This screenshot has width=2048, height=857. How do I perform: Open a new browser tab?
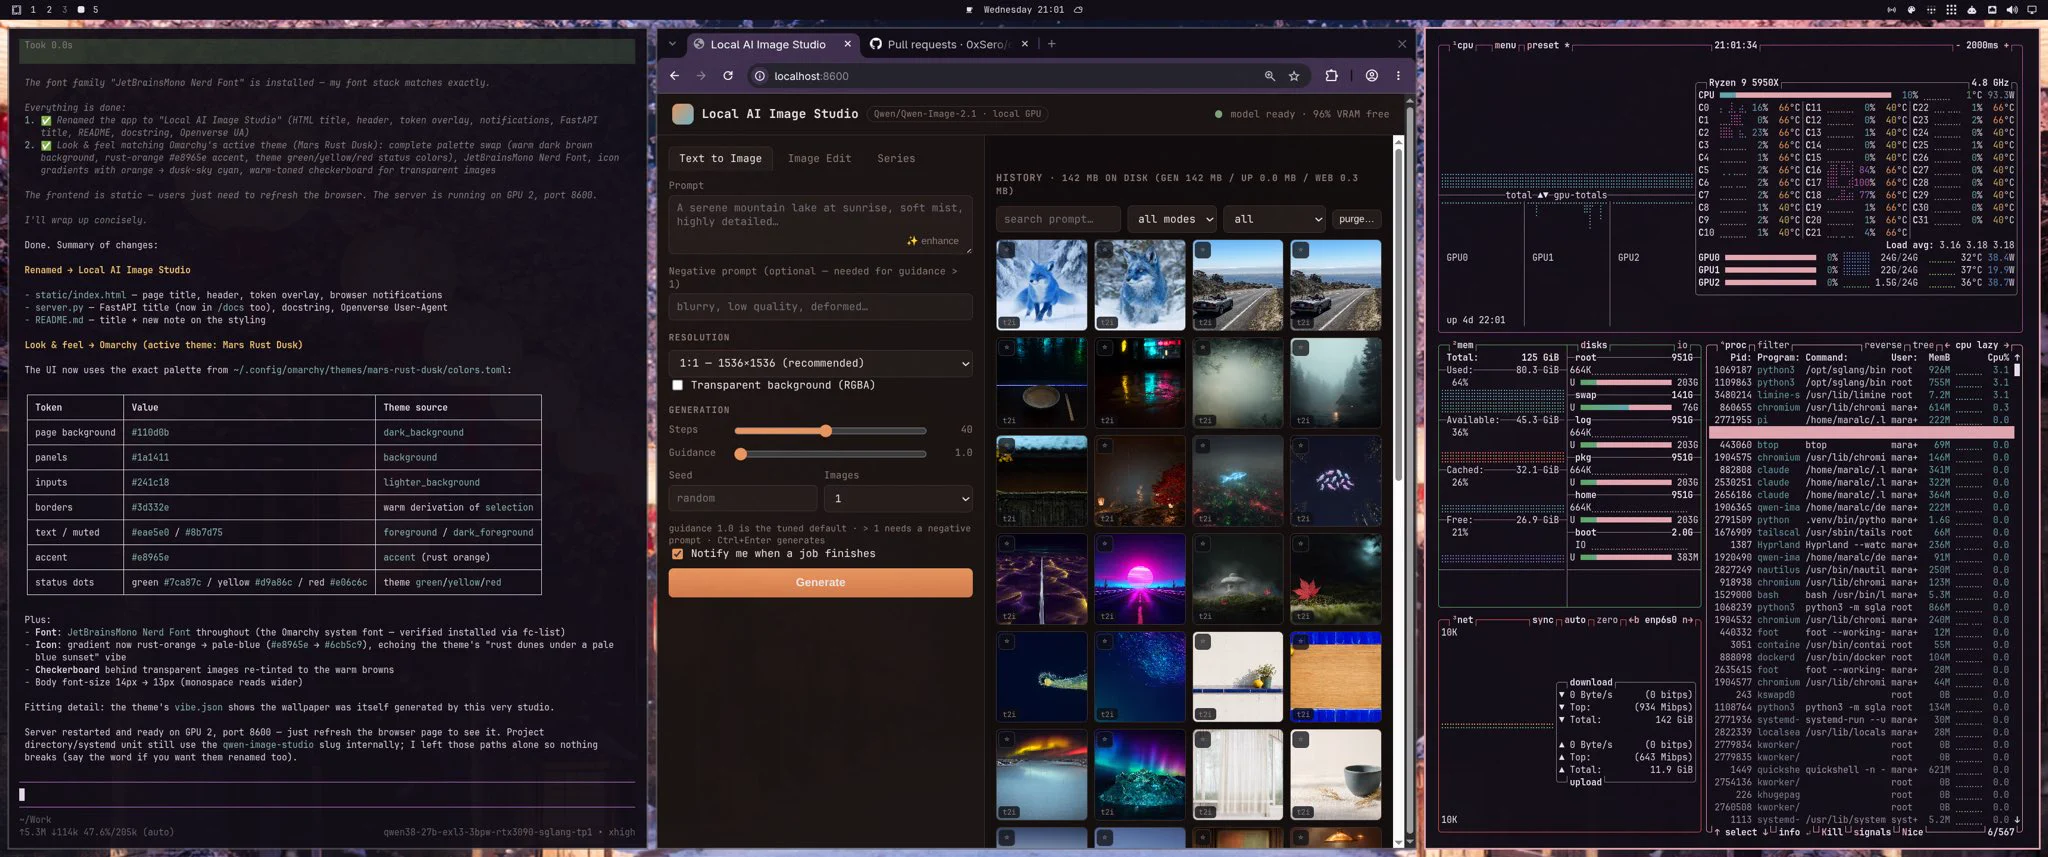click(1051, 44)
